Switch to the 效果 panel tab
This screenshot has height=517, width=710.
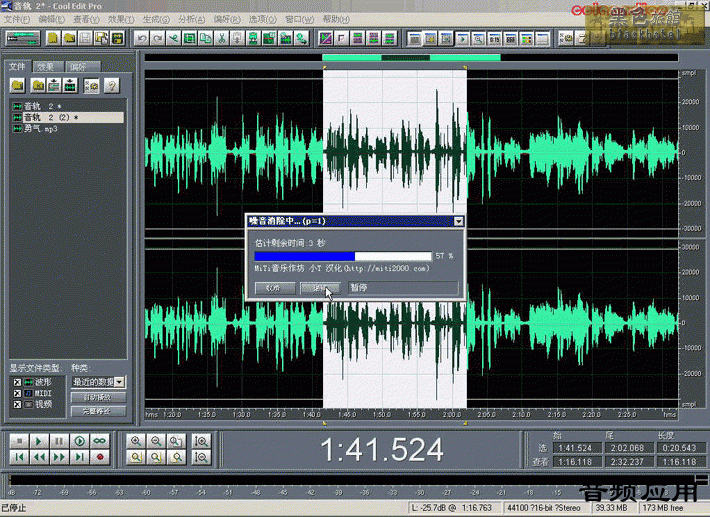click(x=46, y=67)
